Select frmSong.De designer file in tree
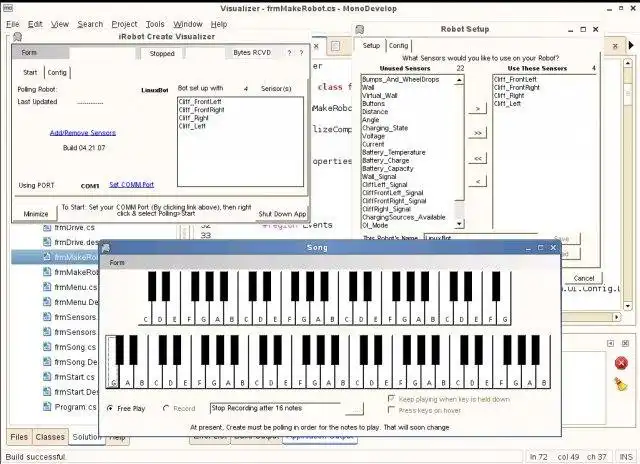640x464 pixels. [x=76, y=362]
